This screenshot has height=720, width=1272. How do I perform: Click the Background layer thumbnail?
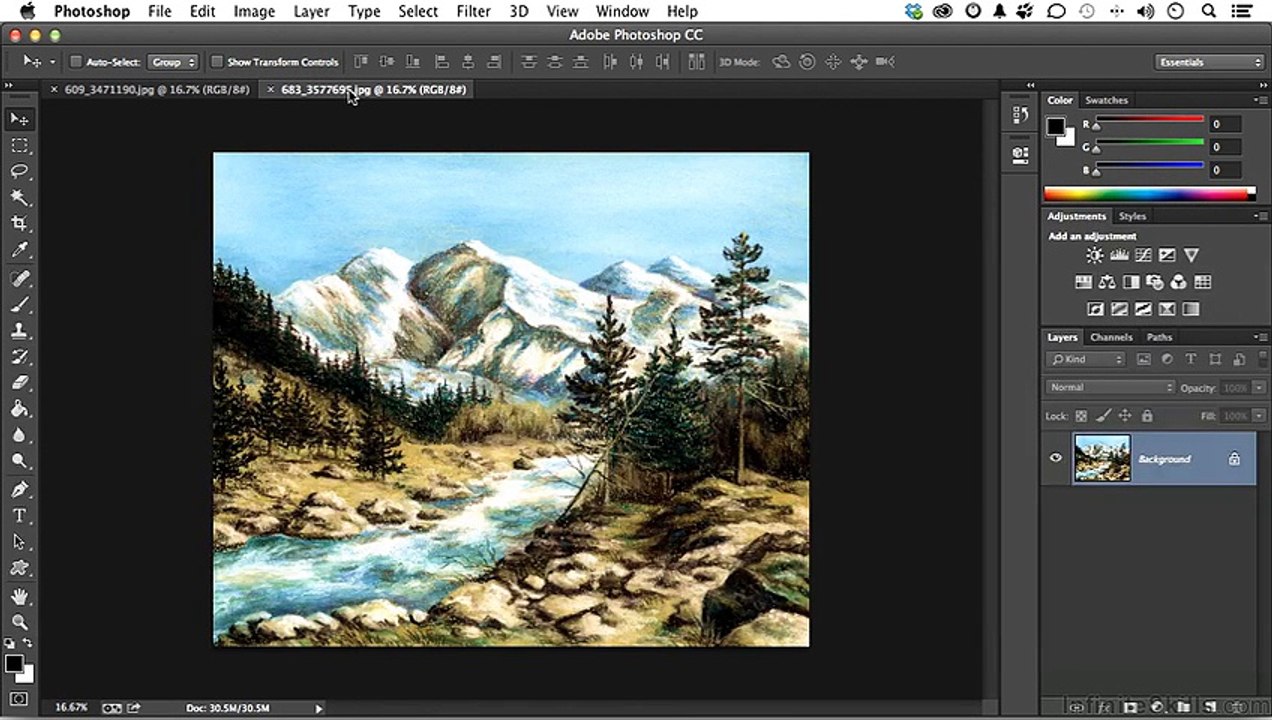(1102, 459)
